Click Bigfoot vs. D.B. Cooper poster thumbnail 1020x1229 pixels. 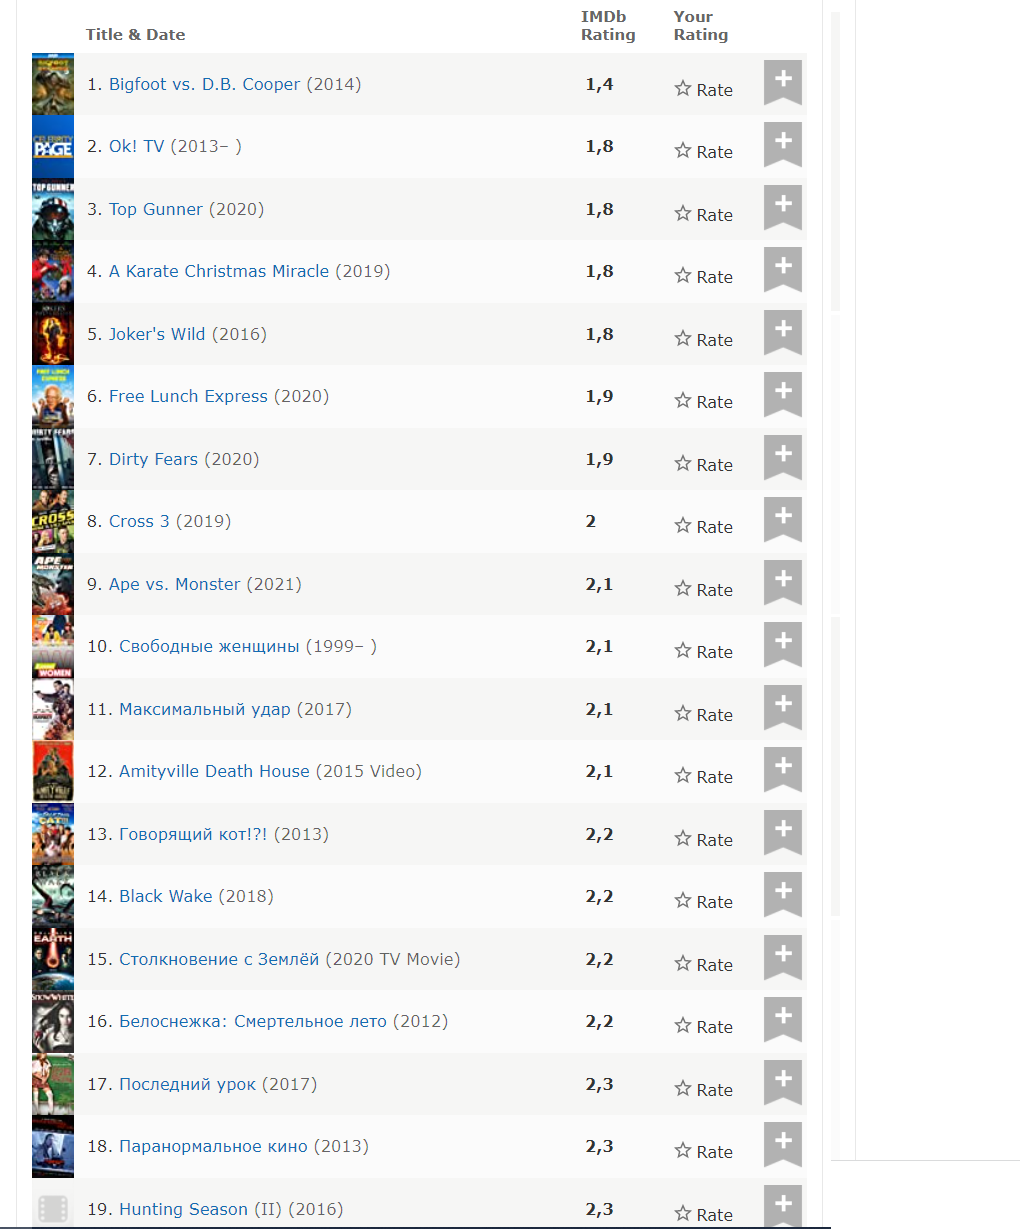coord(53,84)
